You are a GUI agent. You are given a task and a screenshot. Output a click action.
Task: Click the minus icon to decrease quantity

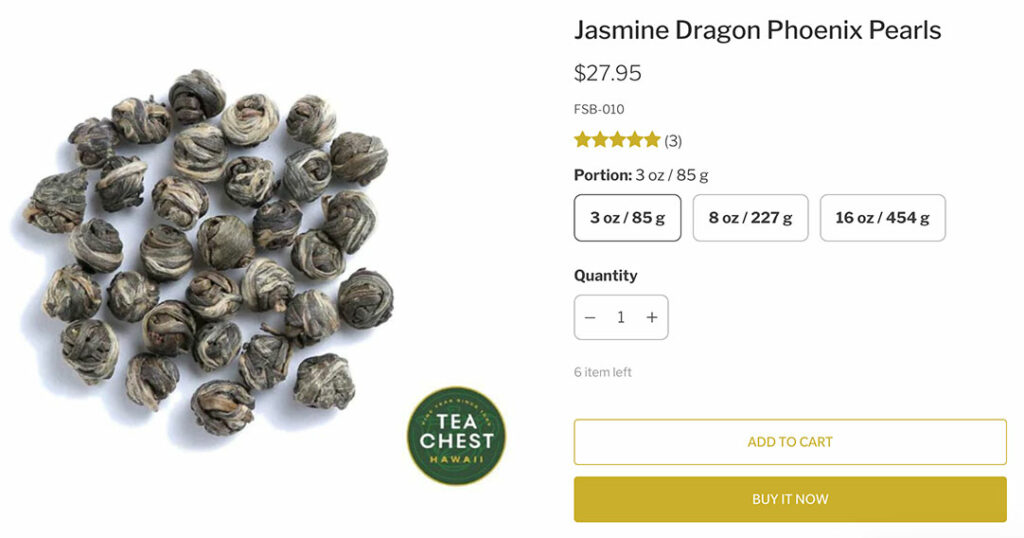[590, 317]
